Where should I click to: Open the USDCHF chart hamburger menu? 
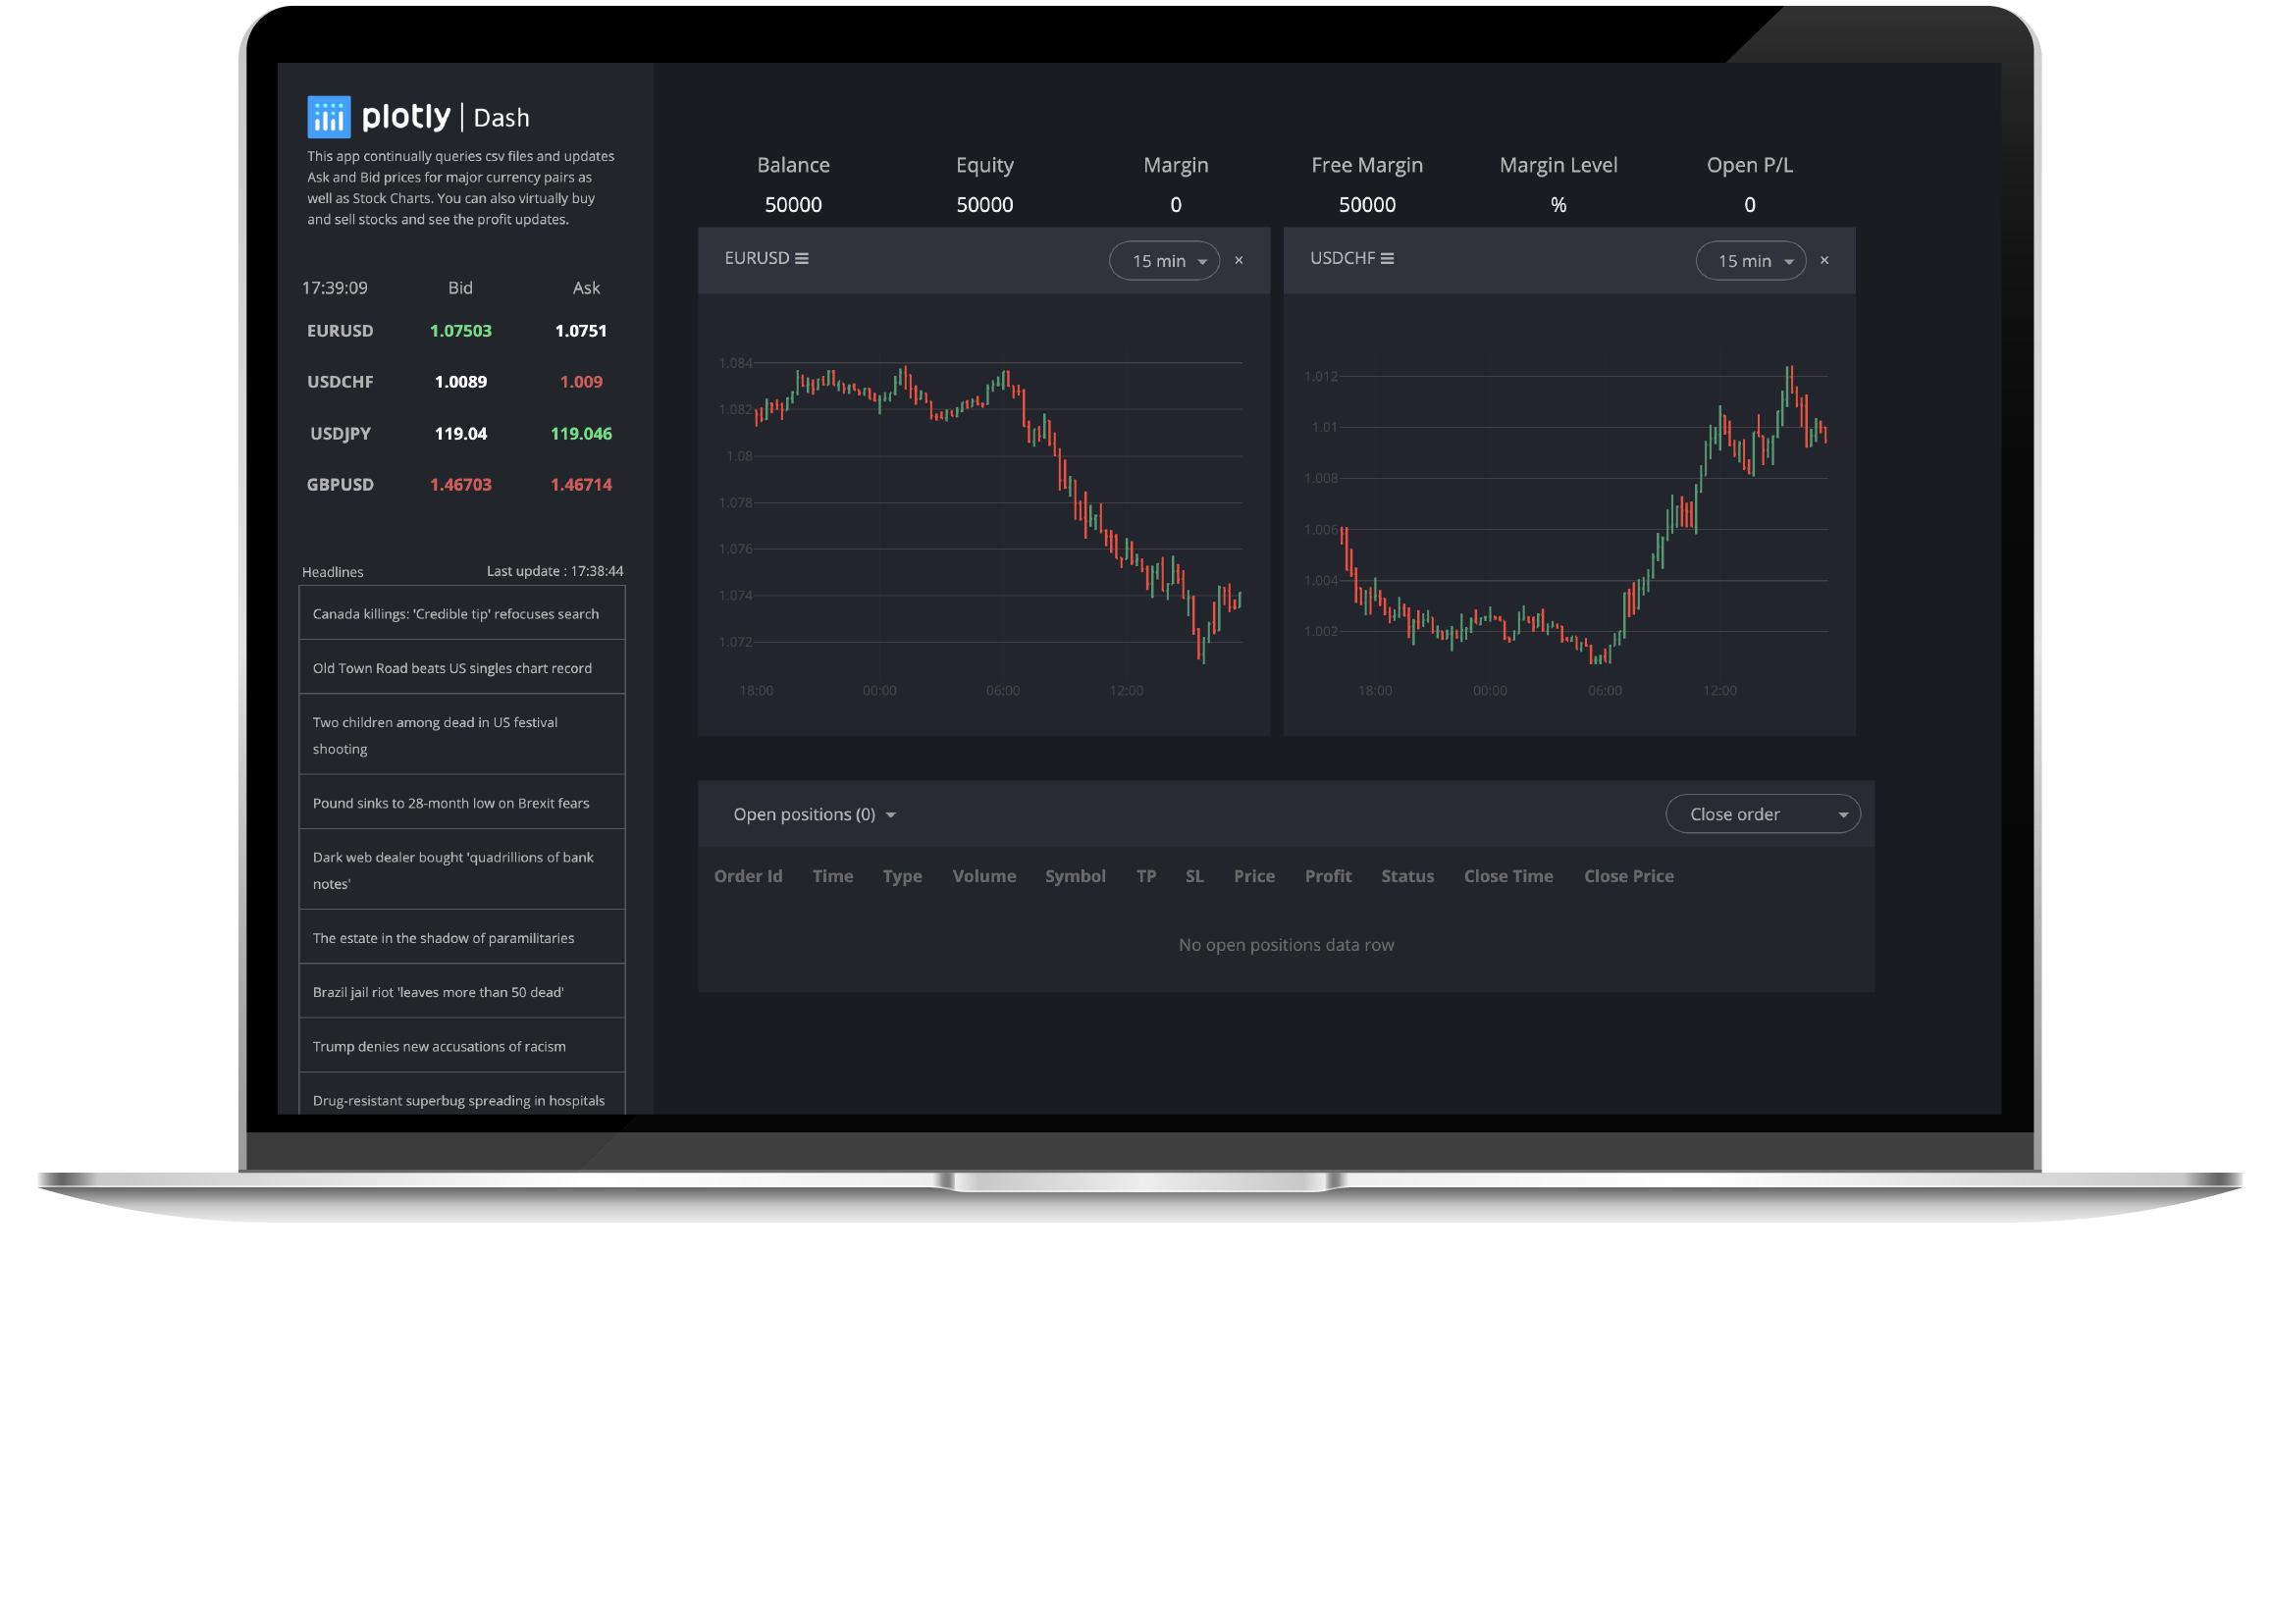point(1386,258)
